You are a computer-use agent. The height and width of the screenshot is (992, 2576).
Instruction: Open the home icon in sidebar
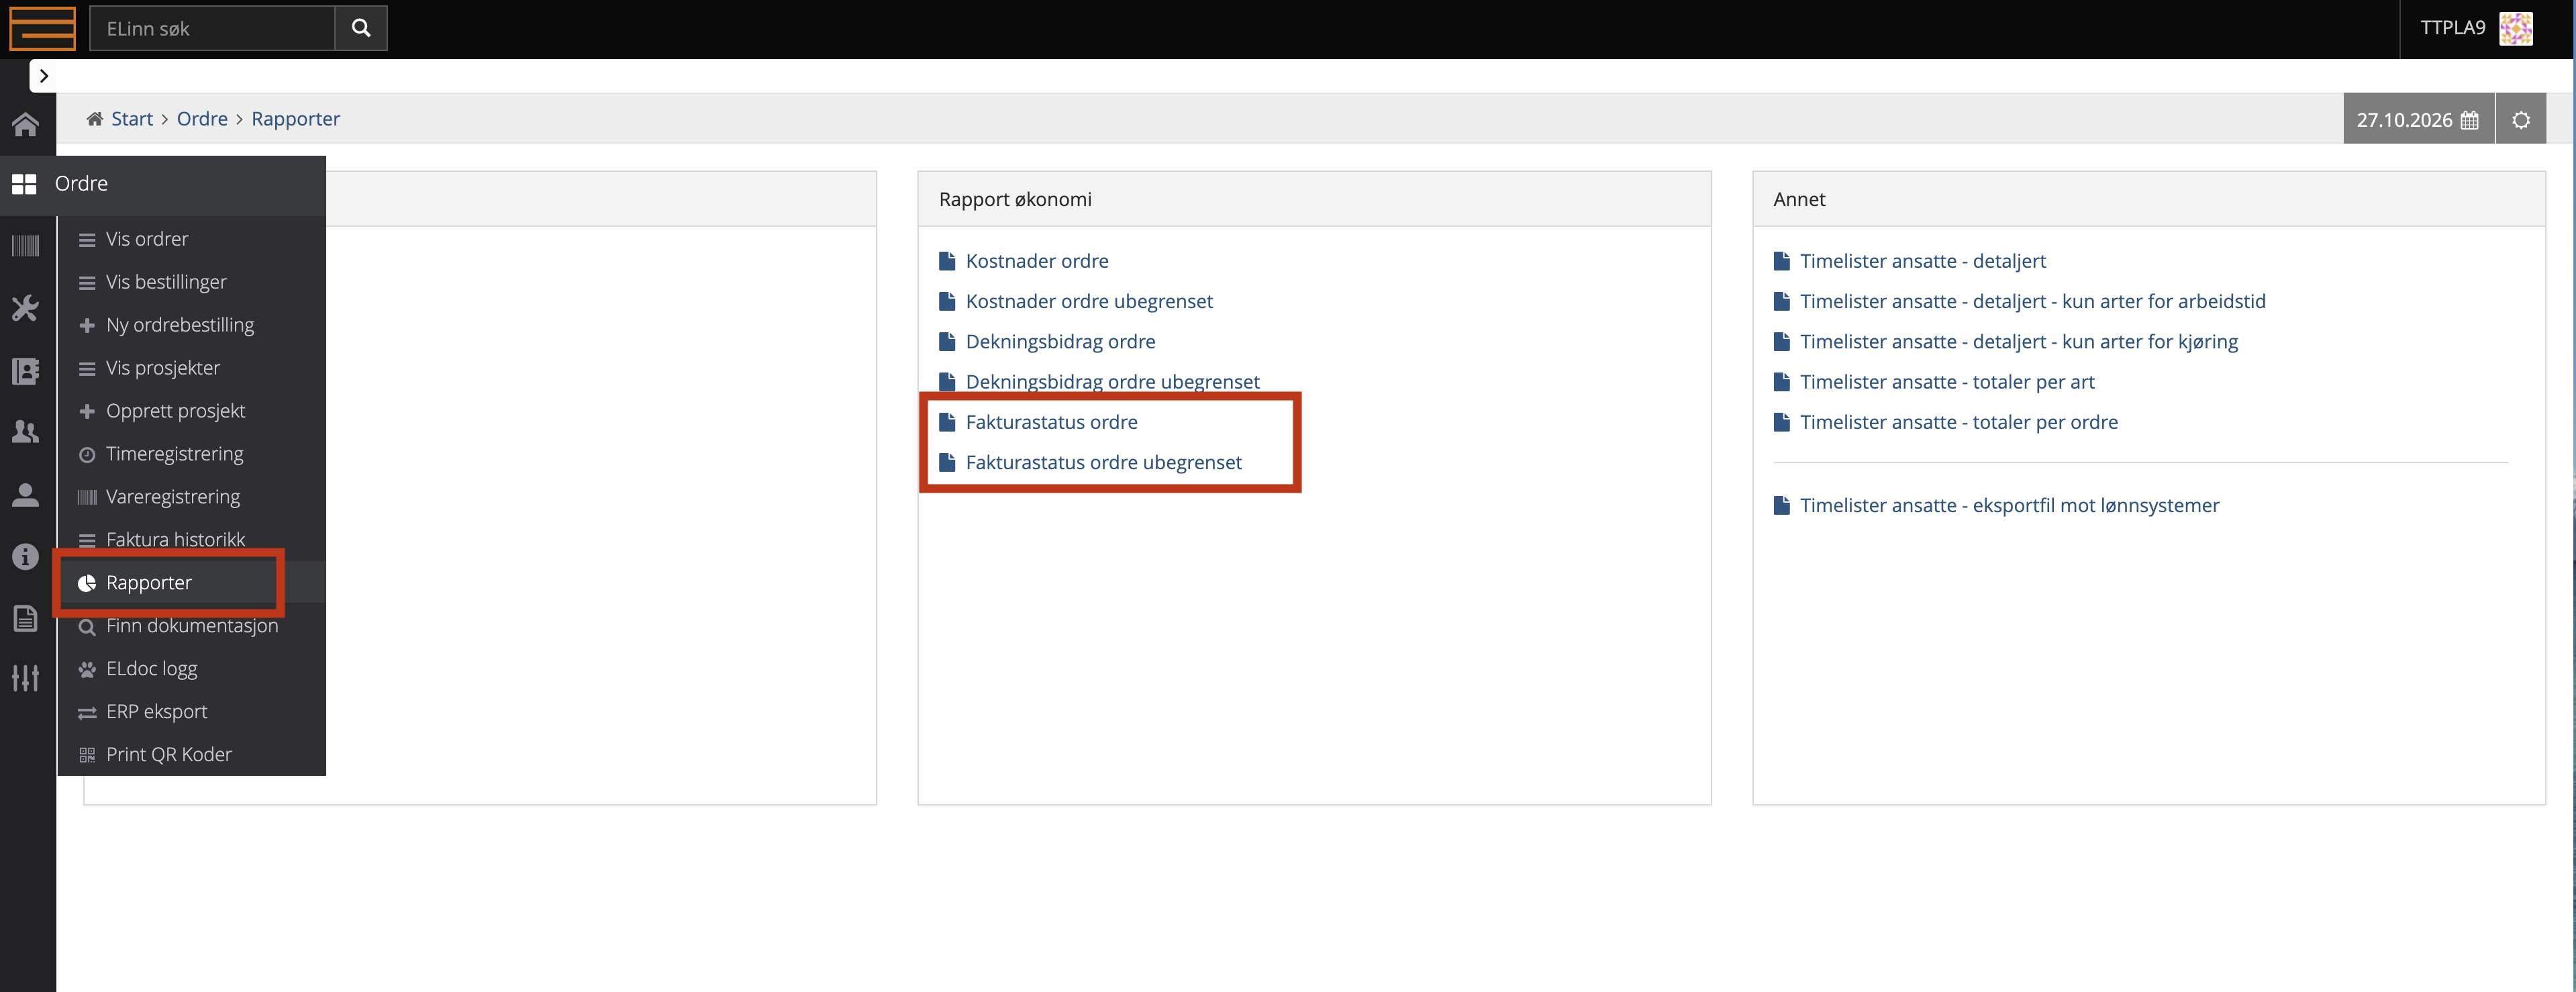click(26, 125)
